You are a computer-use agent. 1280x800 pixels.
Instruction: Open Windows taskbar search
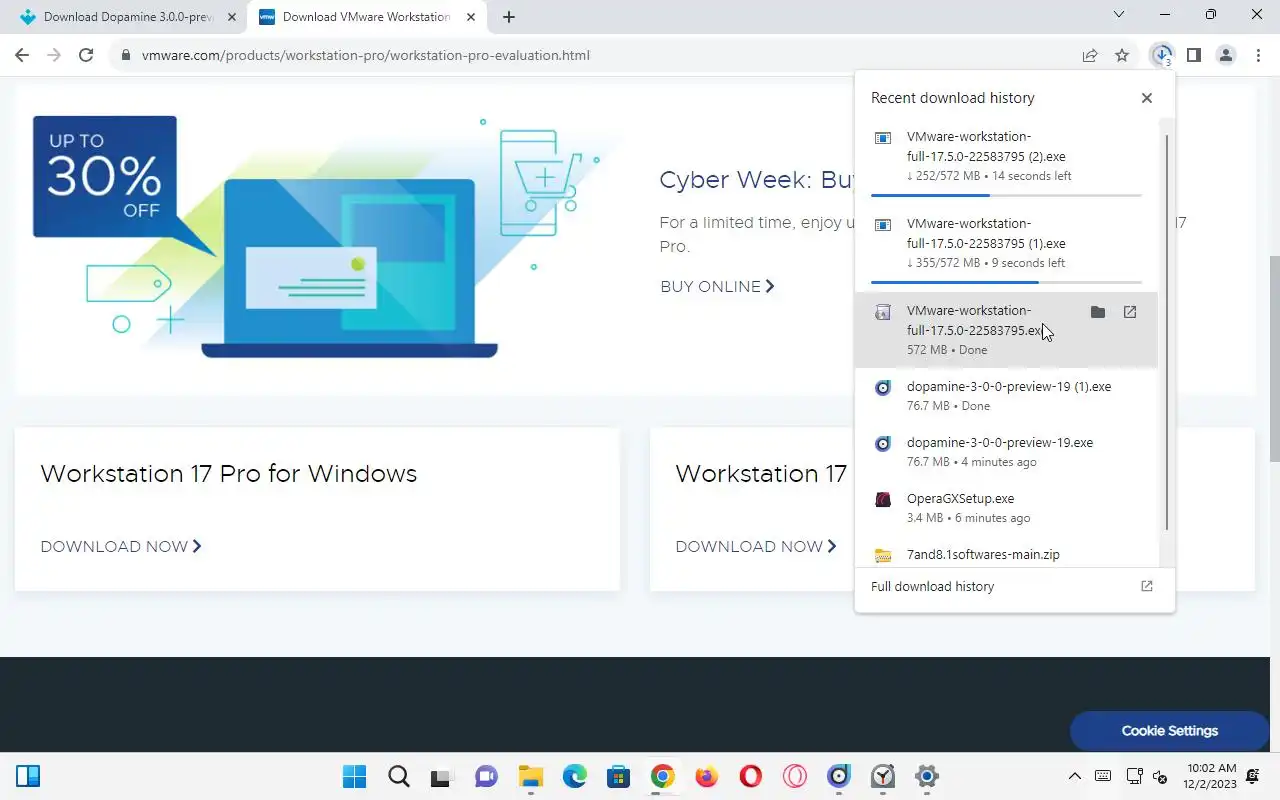(399, 776)
